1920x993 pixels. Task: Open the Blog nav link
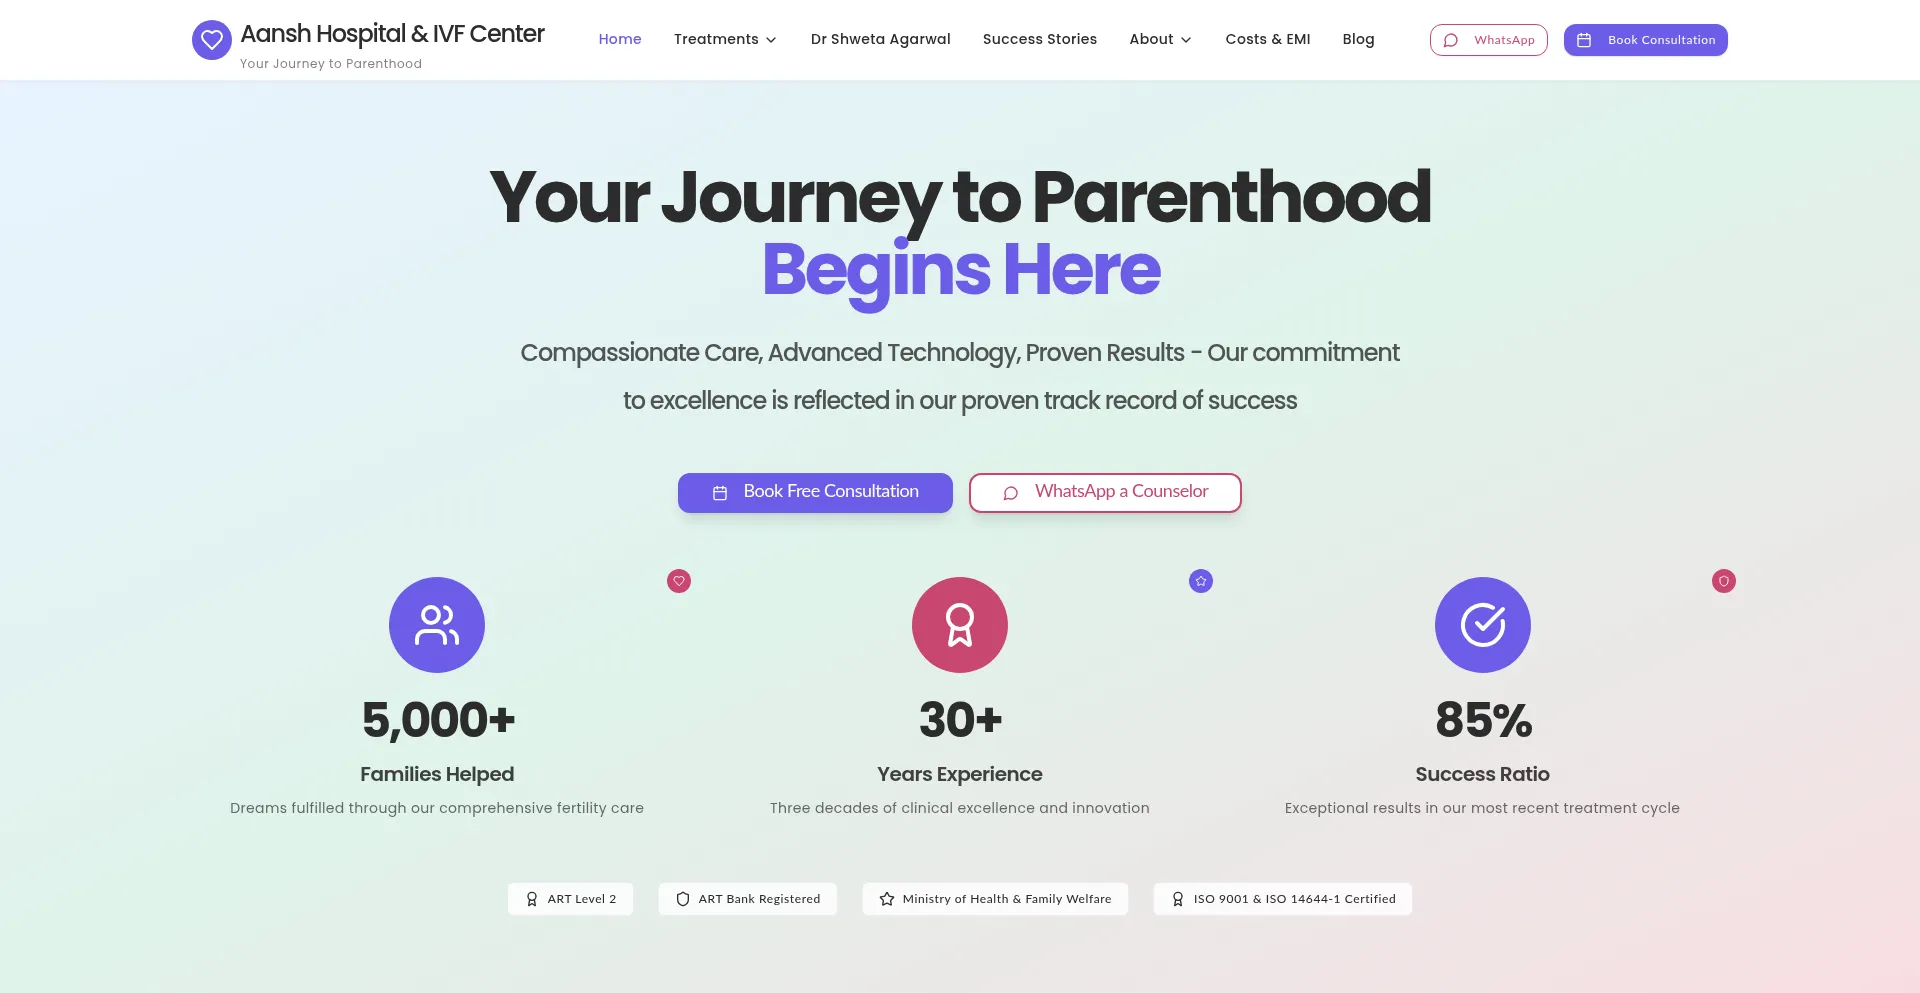pos(1358,40)
